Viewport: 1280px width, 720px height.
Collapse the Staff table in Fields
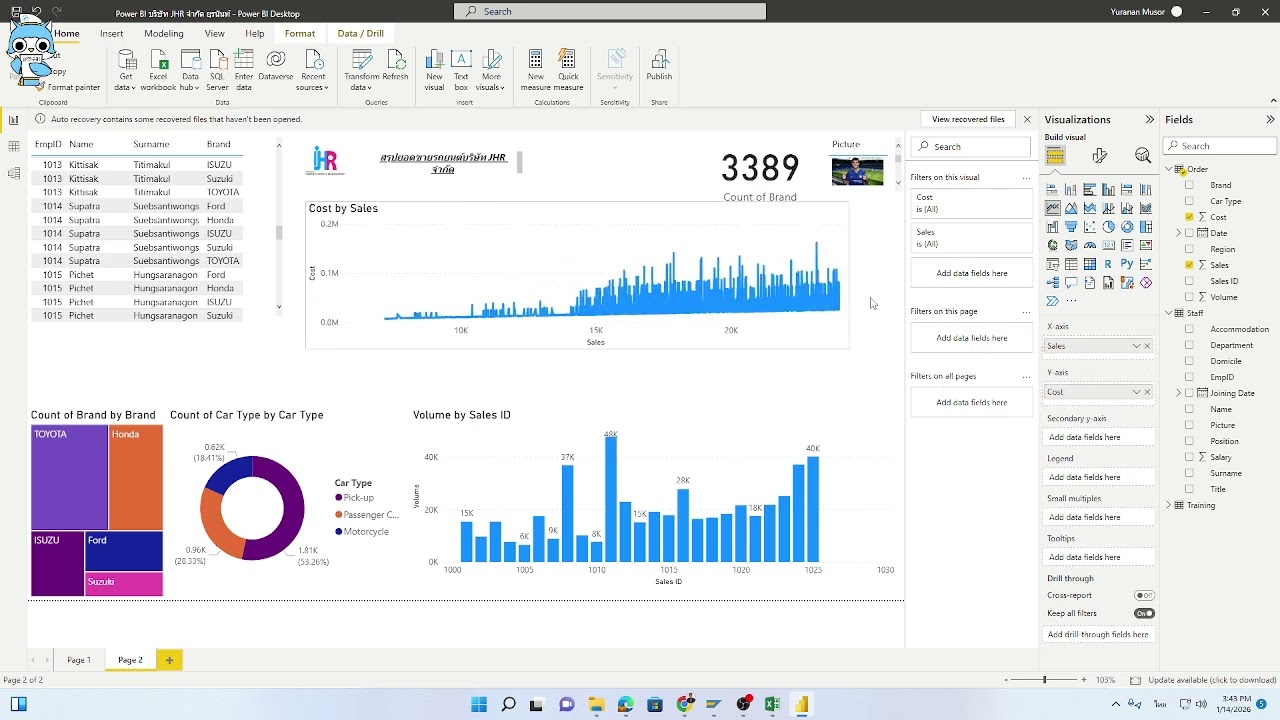[1169, 313]
